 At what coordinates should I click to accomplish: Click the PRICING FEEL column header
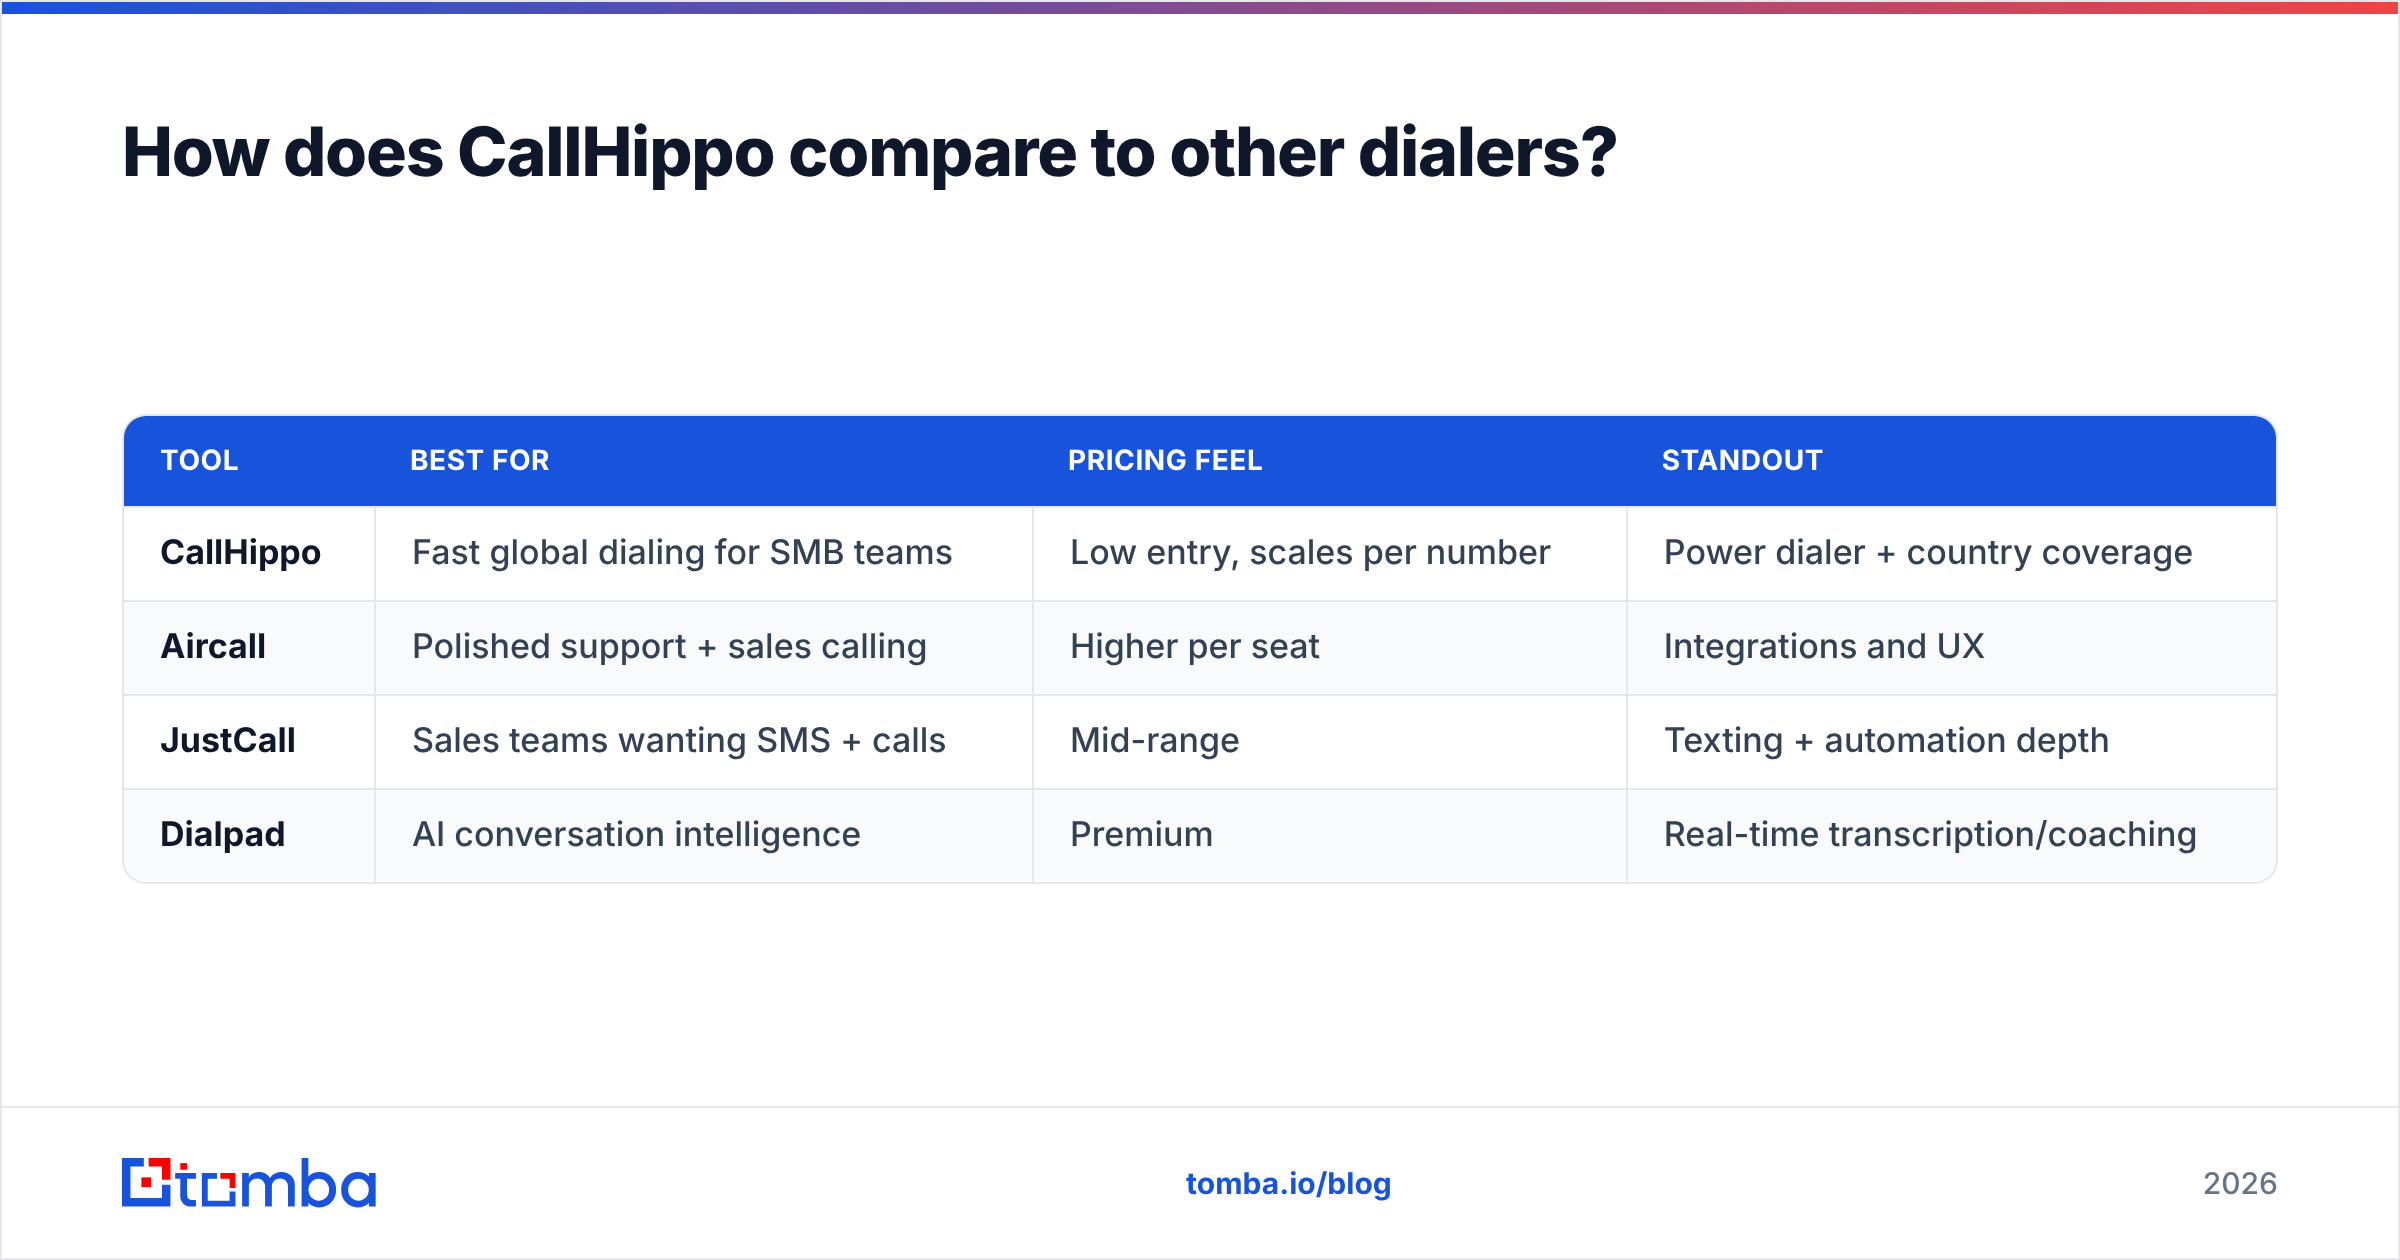pos(1165,461)
